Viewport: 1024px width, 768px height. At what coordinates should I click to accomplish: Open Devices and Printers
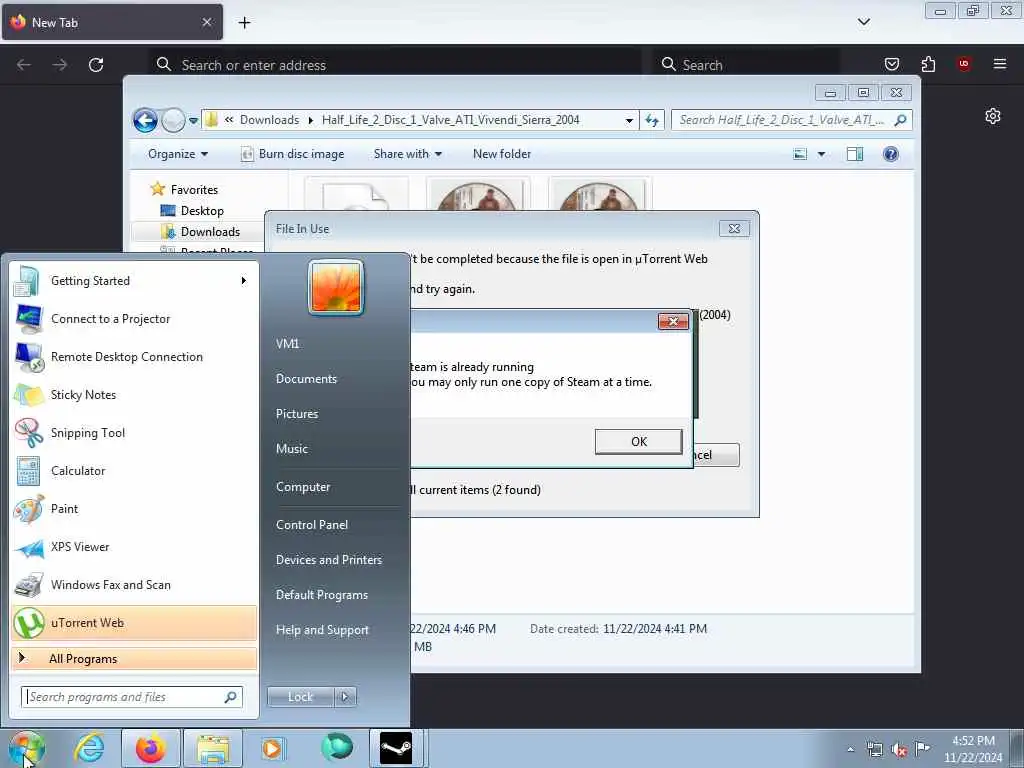click(328, 560)
